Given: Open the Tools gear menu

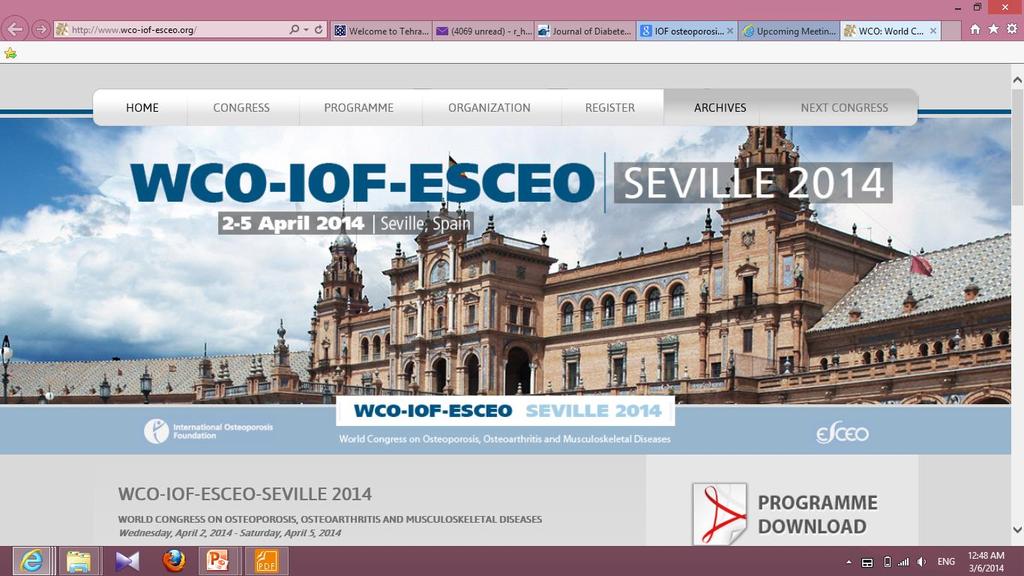Looking at the screenshot, I should 1012,29.
